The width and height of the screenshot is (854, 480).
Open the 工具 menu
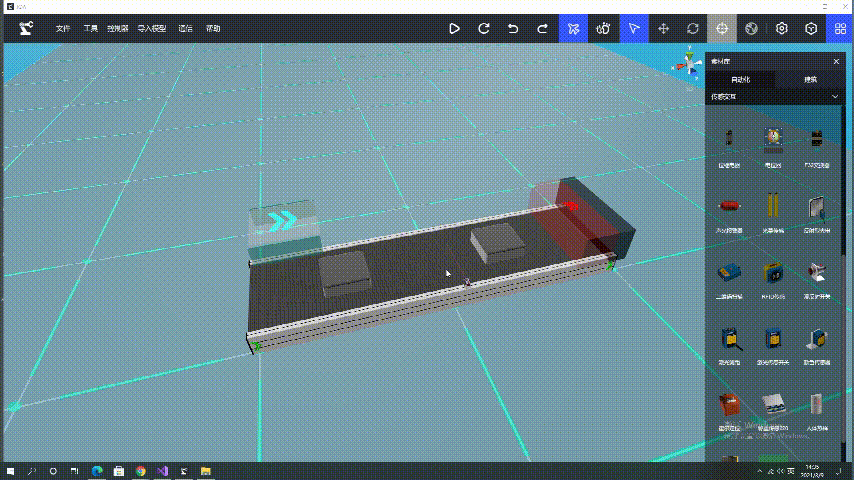tap(90, 28)
